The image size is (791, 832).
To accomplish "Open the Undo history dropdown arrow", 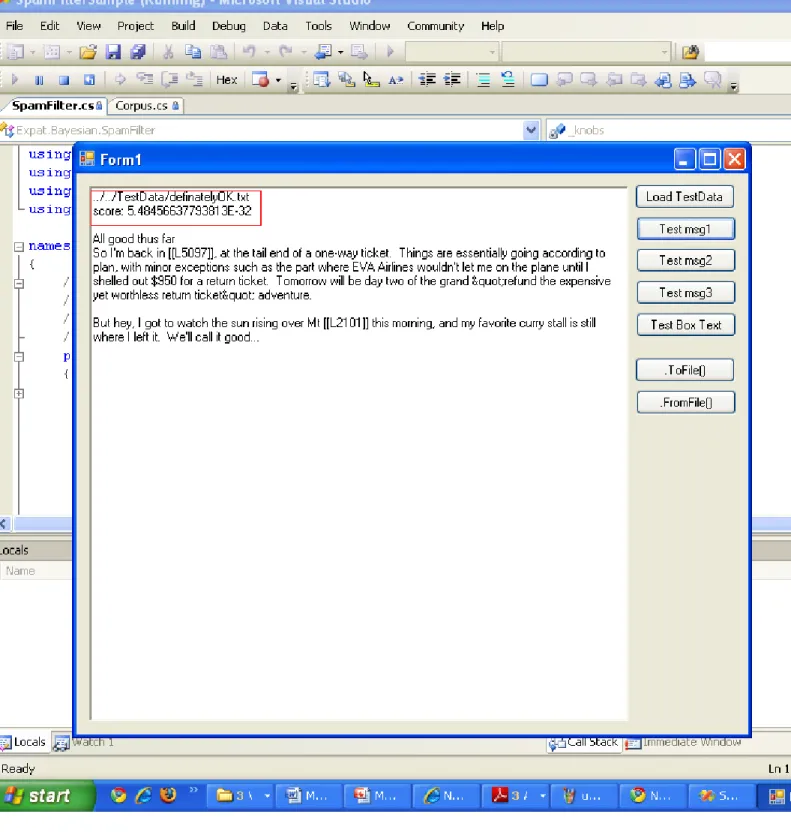I will 267,53.
